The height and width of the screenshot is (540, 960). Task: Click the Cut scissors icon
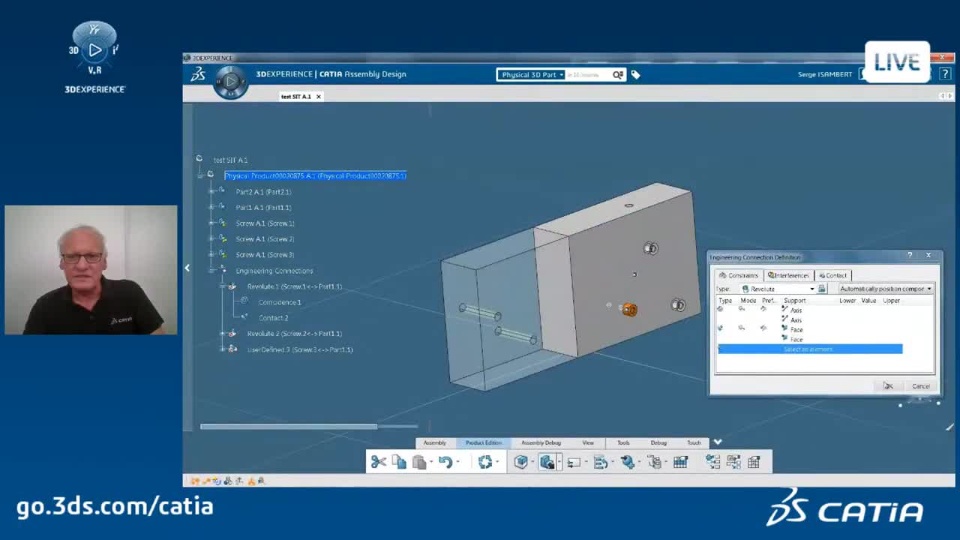[x=378, y=462]
